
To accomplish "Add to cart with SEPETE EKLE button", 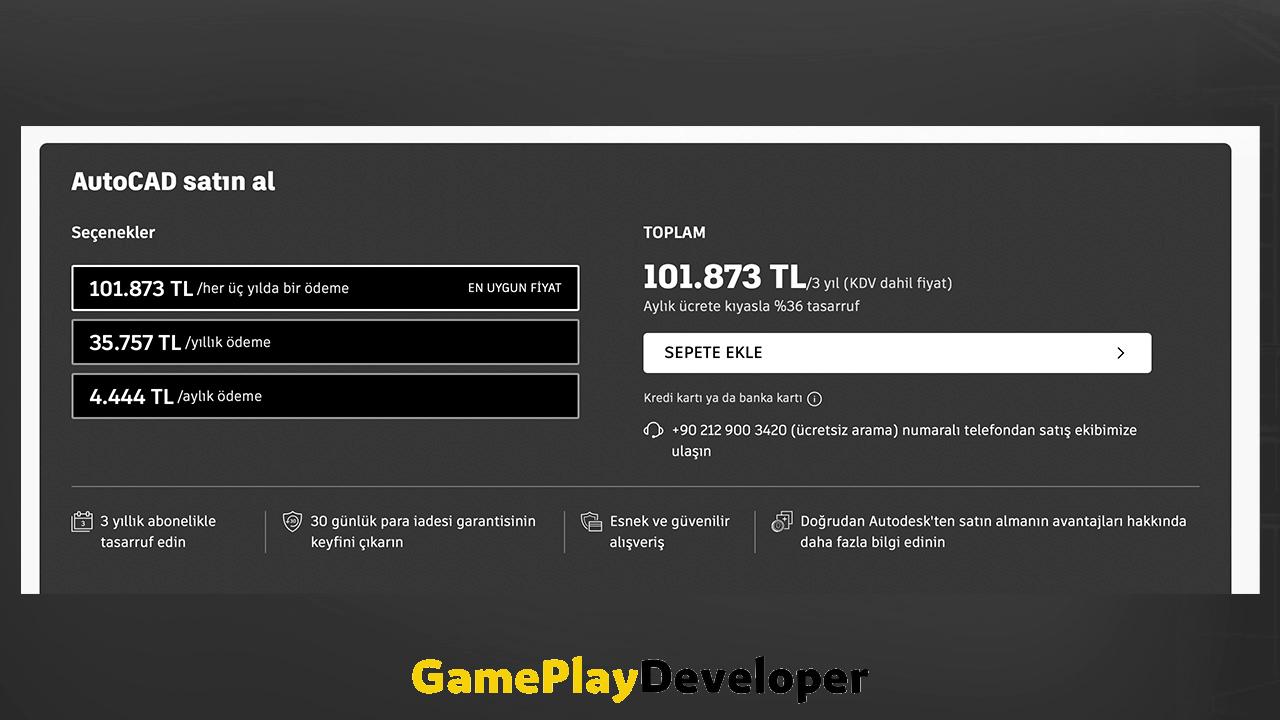I will tap(897, 353).
